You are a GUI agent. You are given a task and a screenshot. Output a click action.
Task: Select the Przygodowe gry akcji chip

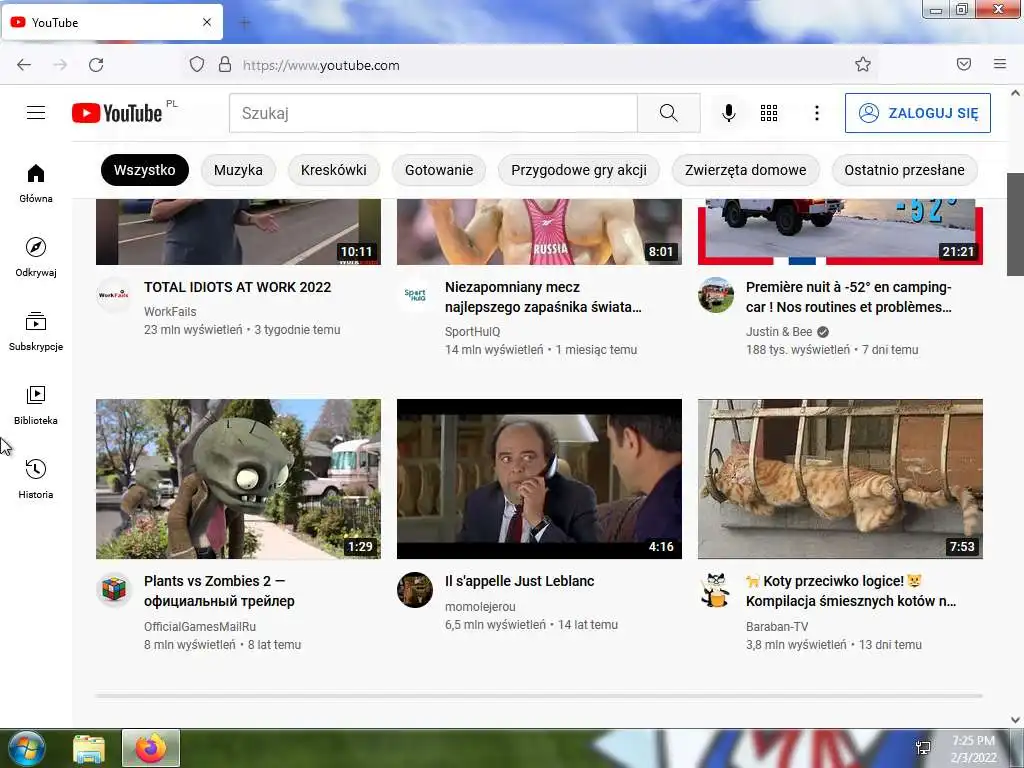579,170
